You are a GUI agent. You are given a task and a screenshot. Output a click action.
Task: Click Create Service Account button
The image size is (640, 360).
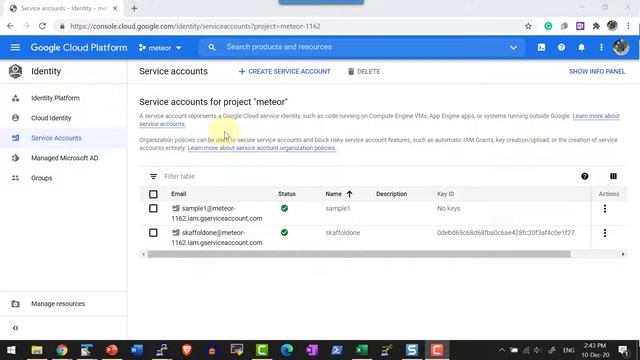pyautogui.click(x=284, y=71)
